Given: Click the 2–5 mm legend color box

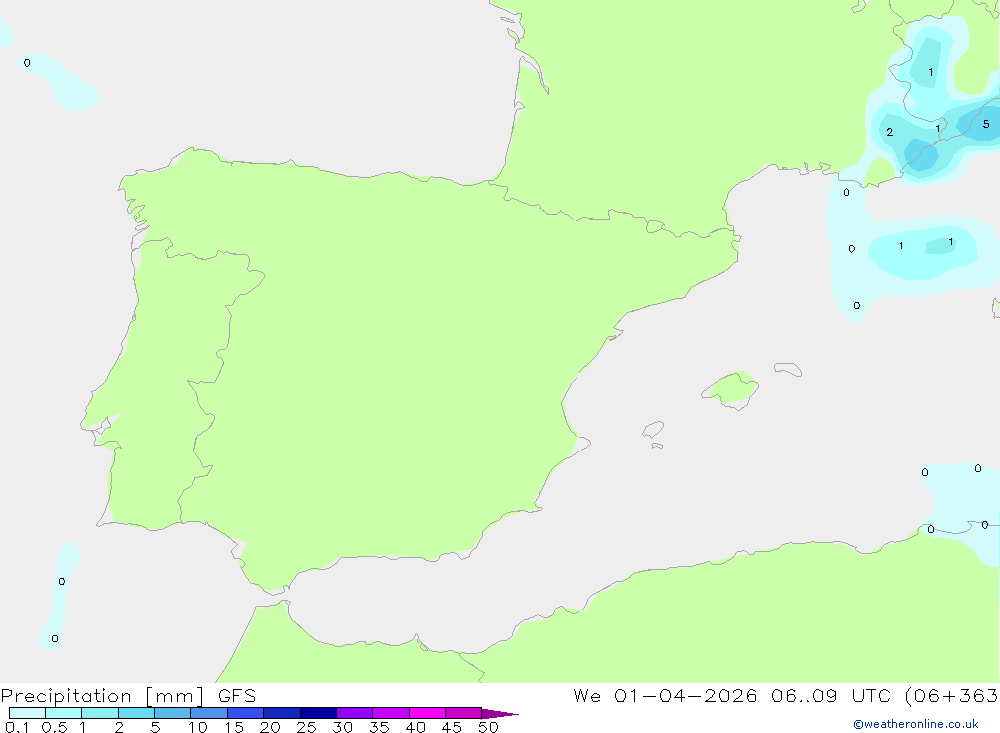Looking at the screenshot, I should (x=136, y=713).
